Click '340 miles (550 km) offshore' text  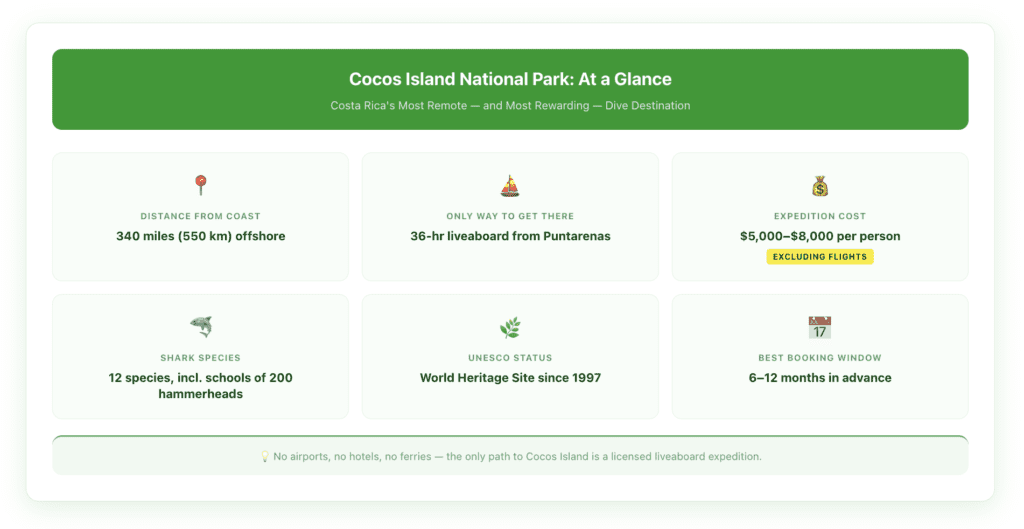(x=200, y=236)
